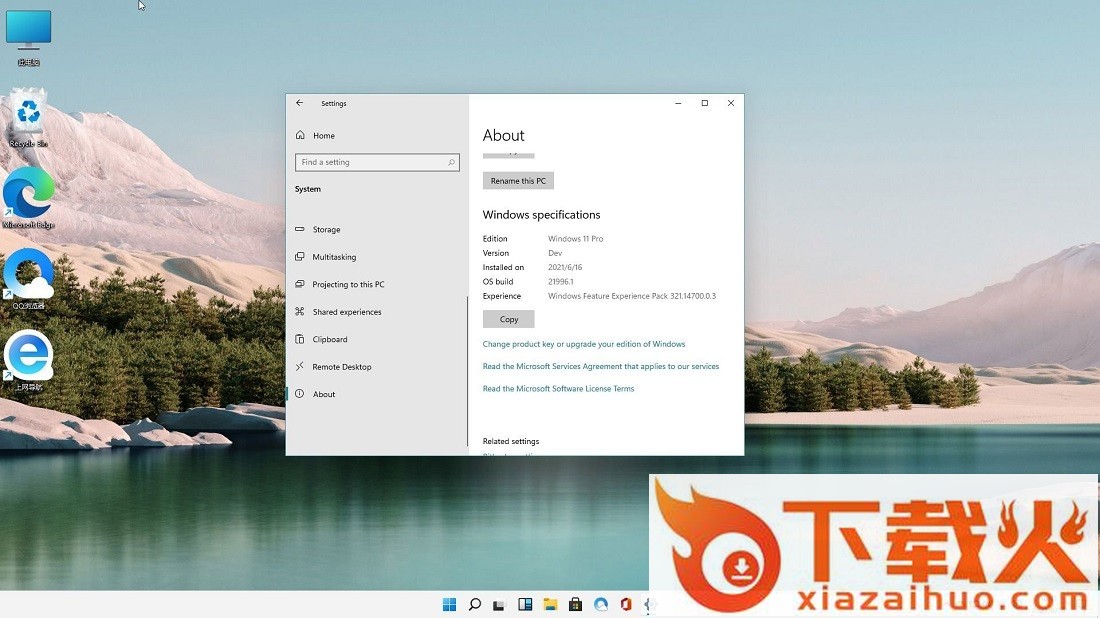Select the This PC desktop icon
This screenshot has height=618, width=1100.
point(28,38)
